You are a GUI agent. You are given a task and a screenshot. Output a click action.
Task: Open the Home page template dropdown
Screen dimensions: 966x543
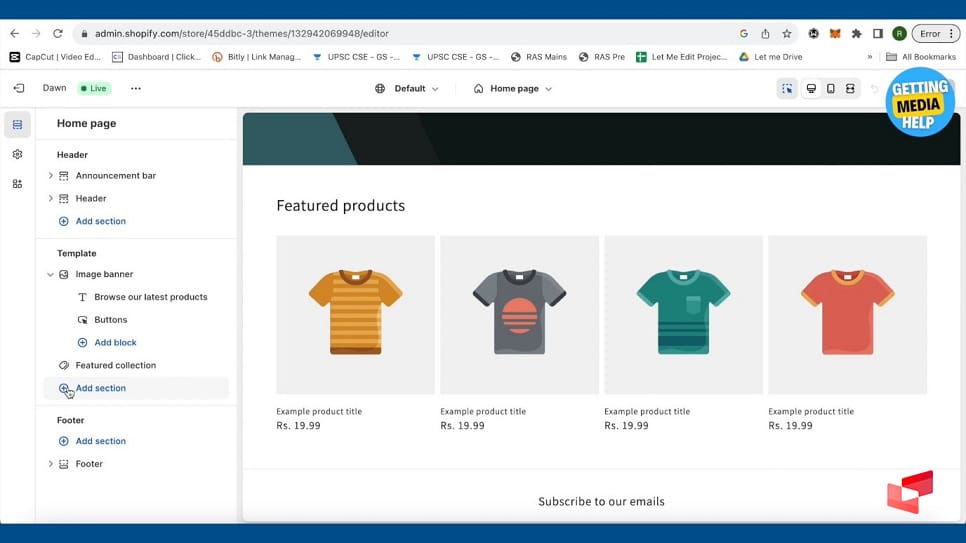pyautogui.click(x=513, y=89)
